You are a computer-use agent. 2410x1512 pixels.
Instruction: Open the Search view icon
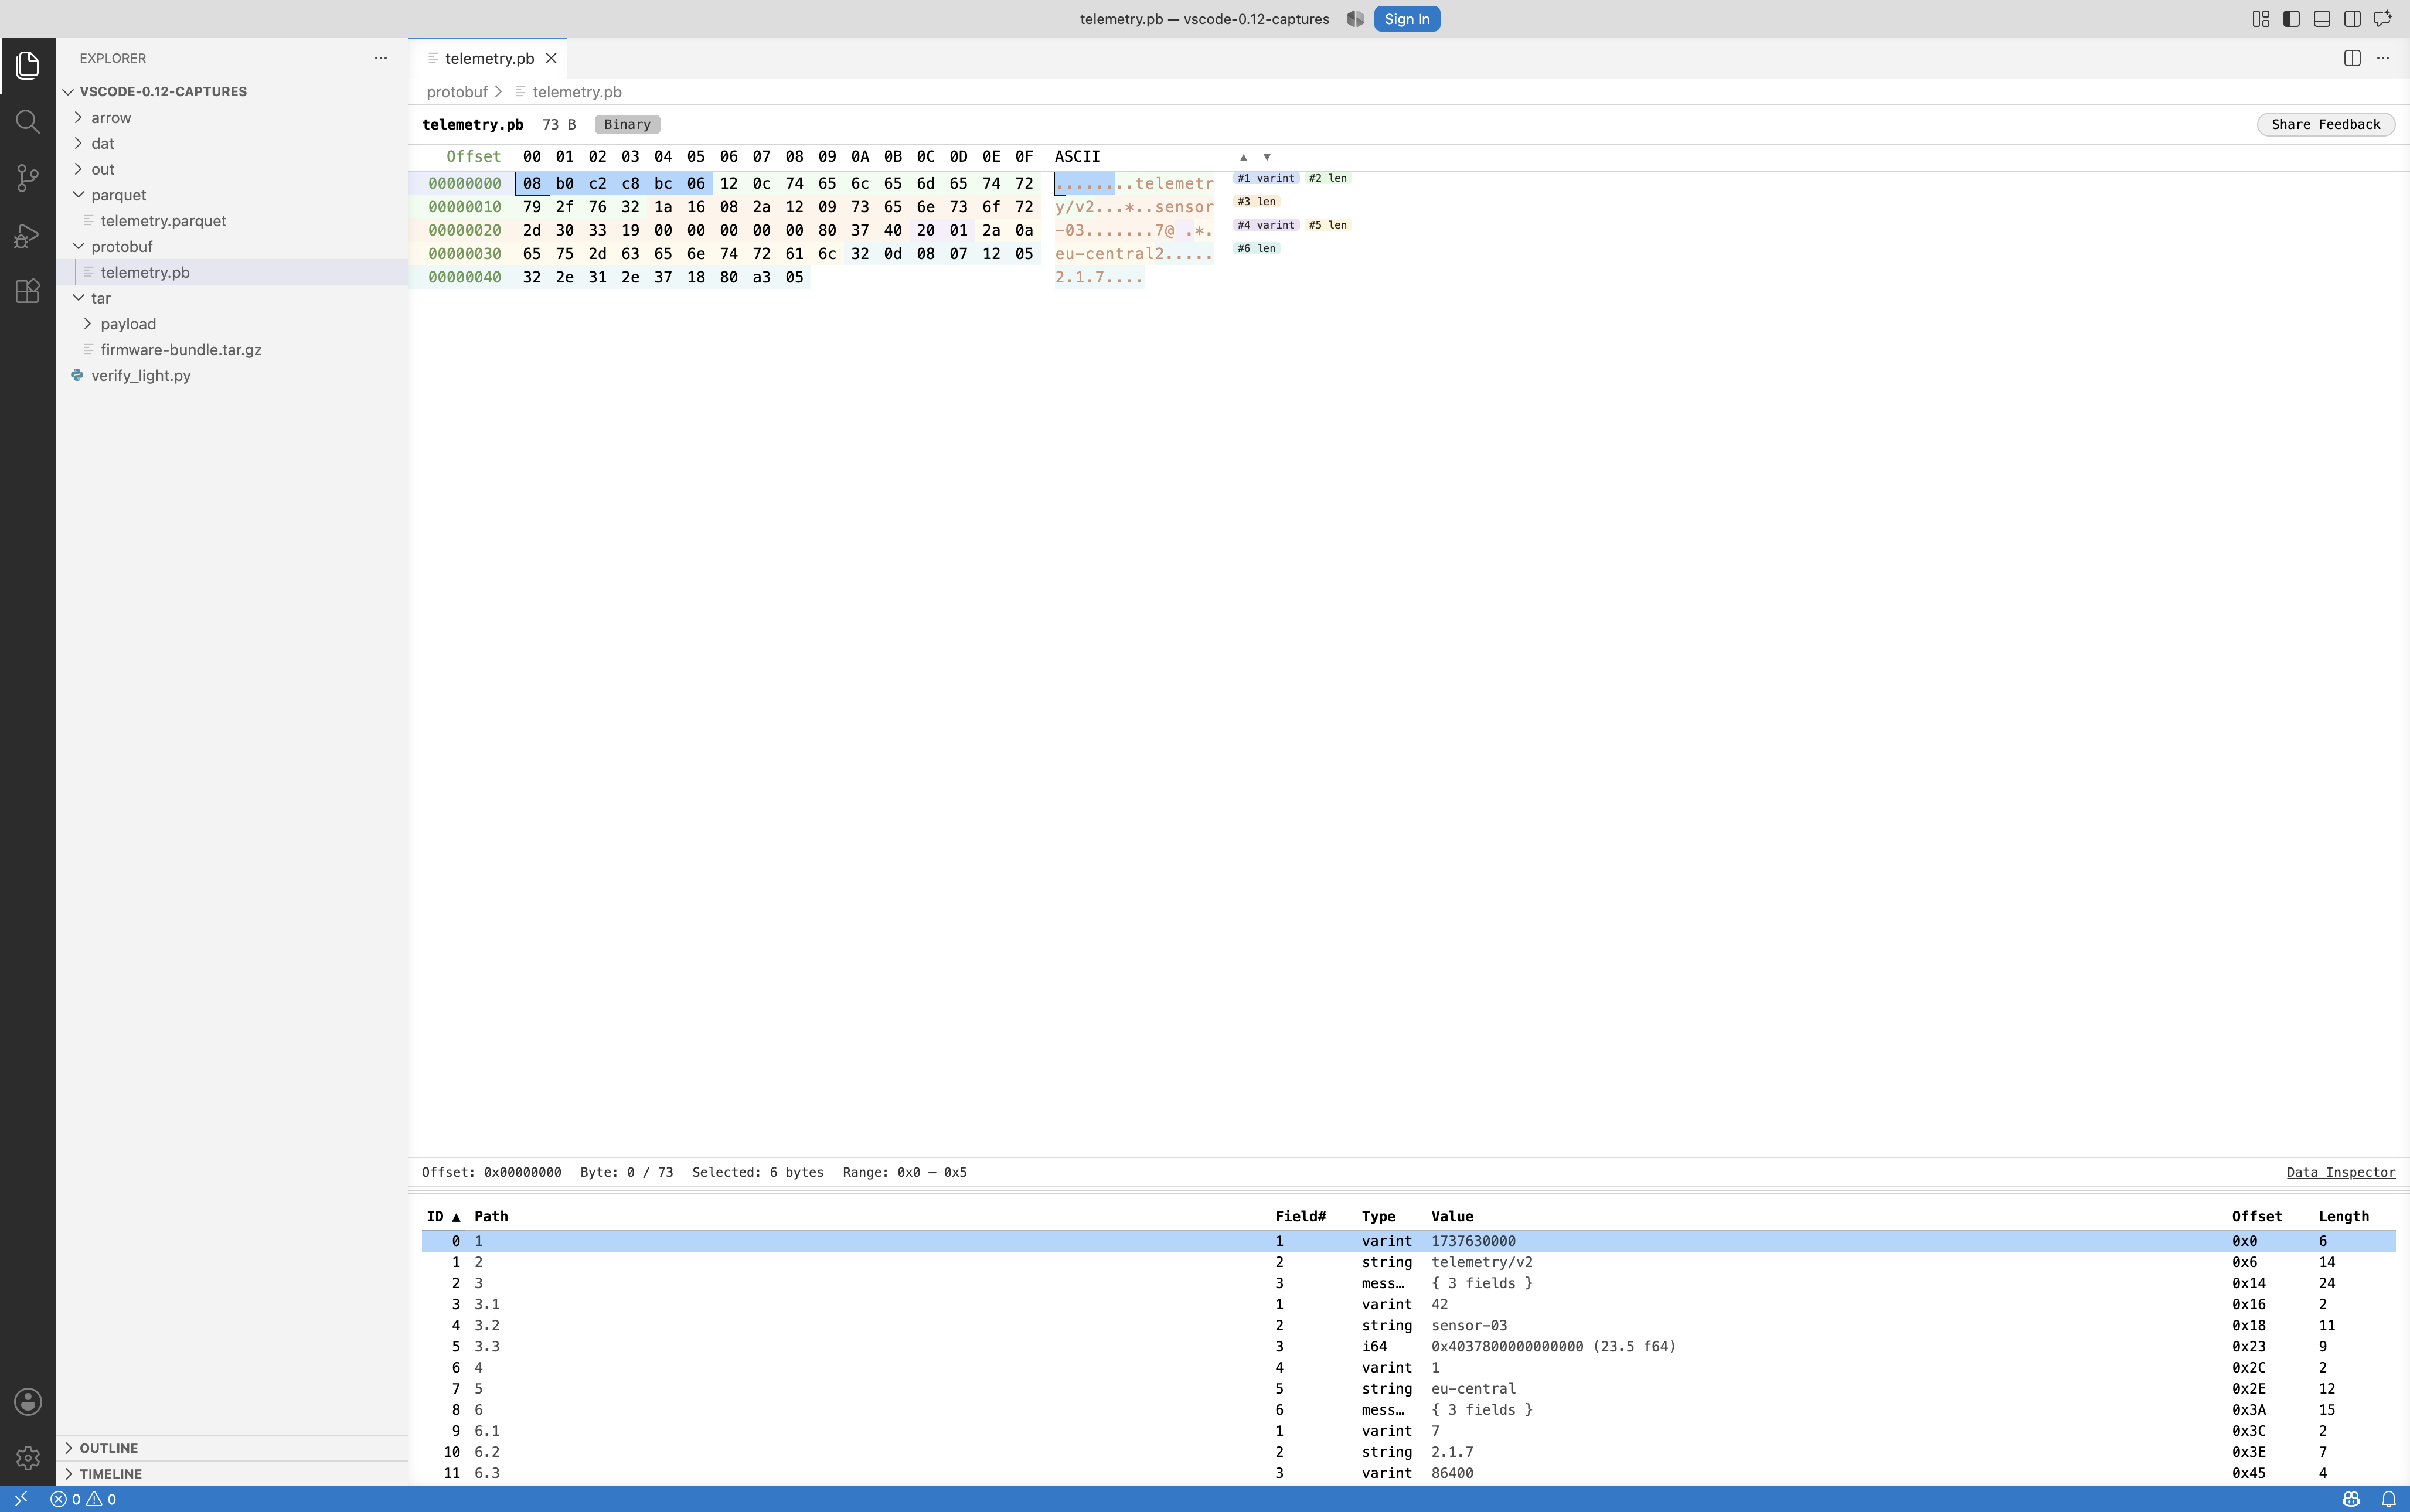pyautogui.click(x=28, y=122)
